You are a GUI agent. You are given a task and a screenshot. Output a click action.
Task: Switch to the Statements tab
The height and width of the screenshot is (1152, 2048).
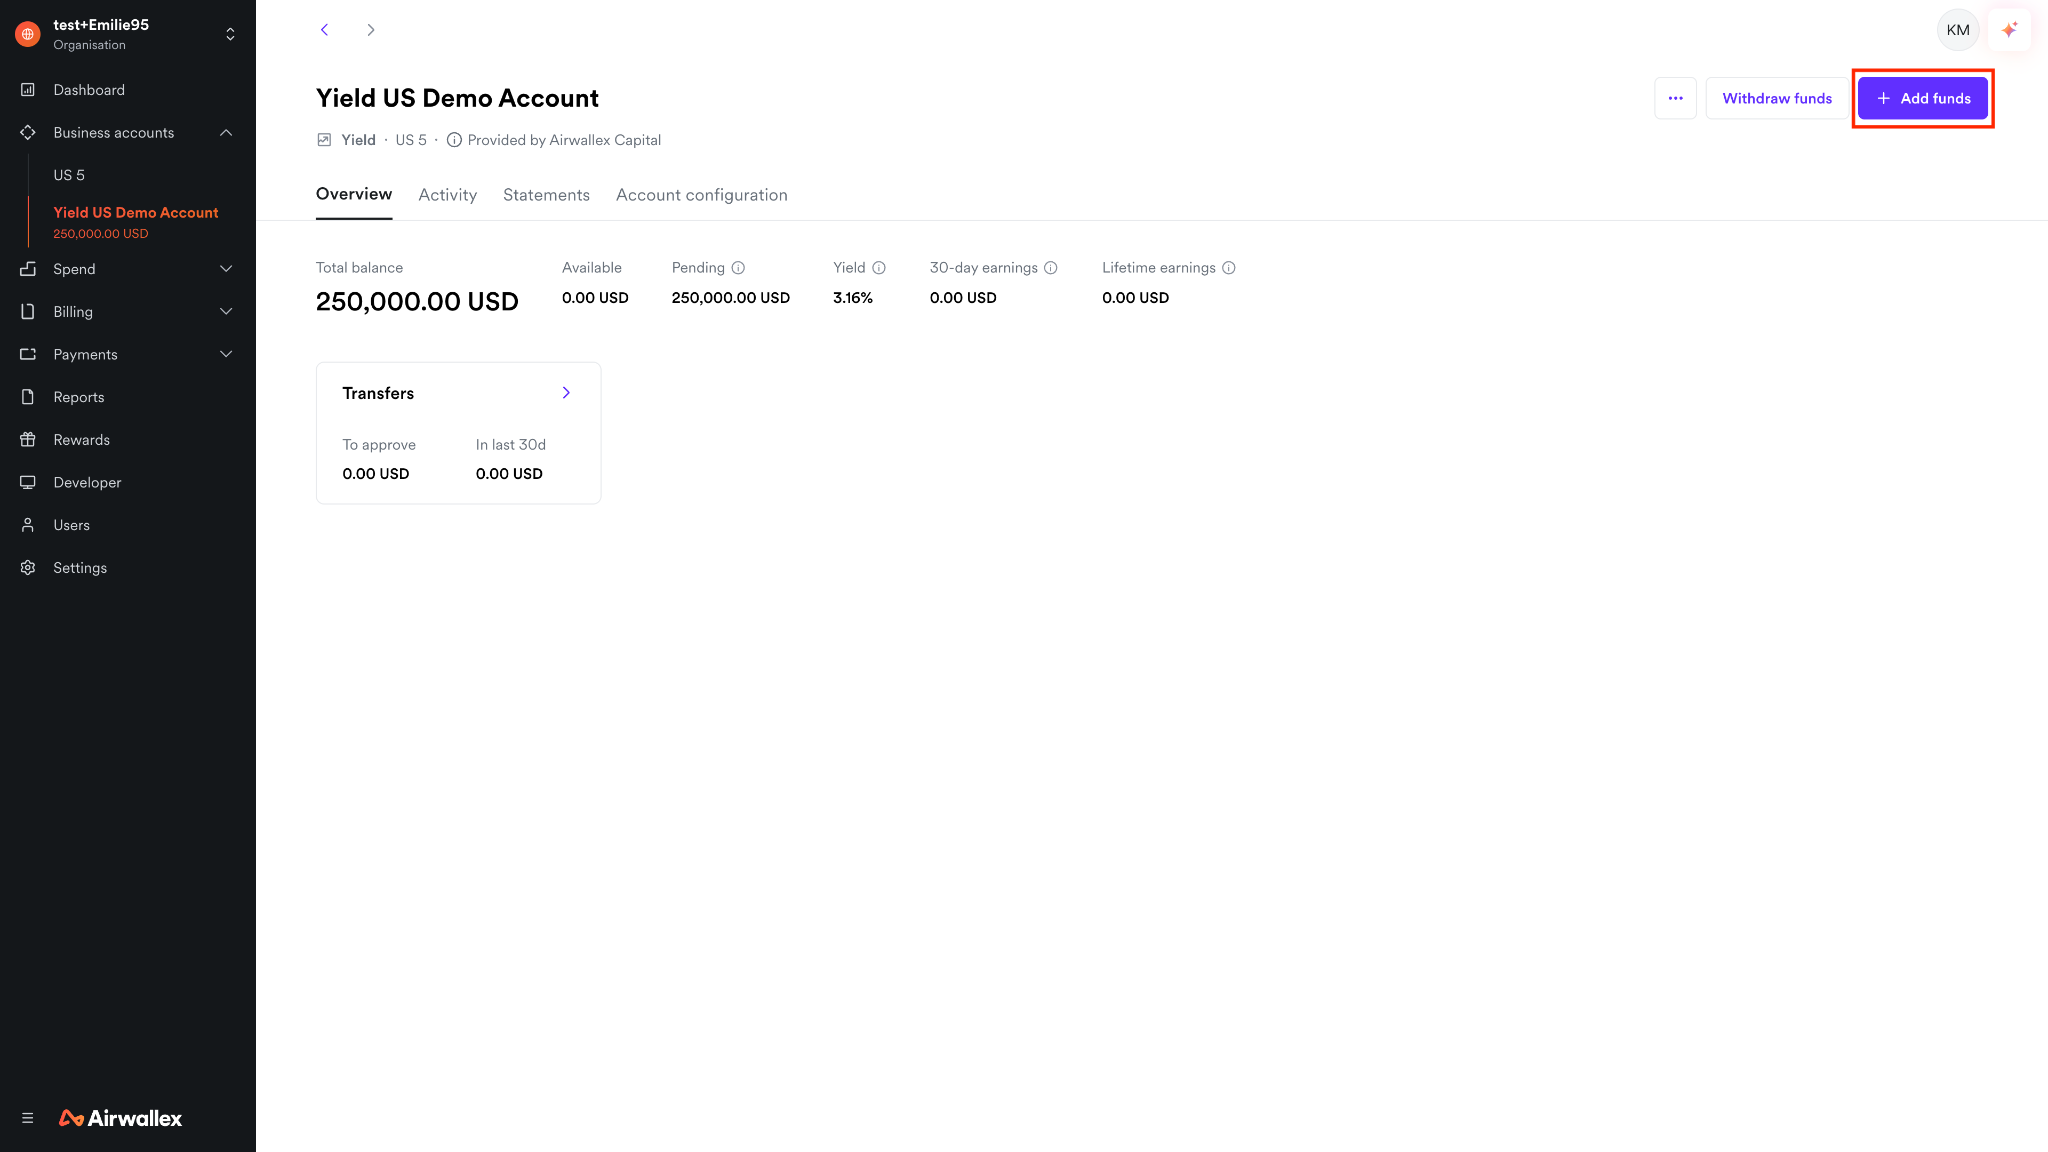click(546, 195)
